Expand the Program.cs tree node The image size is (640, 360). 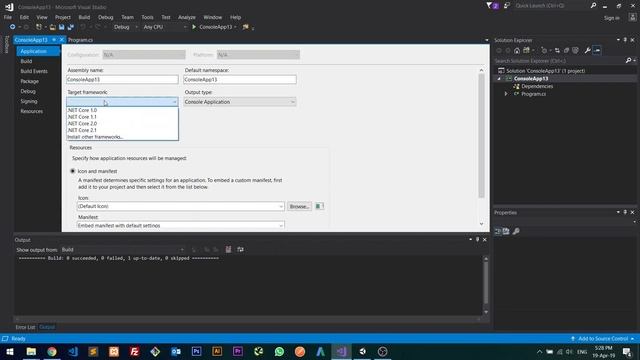click(x=506, y=94)
